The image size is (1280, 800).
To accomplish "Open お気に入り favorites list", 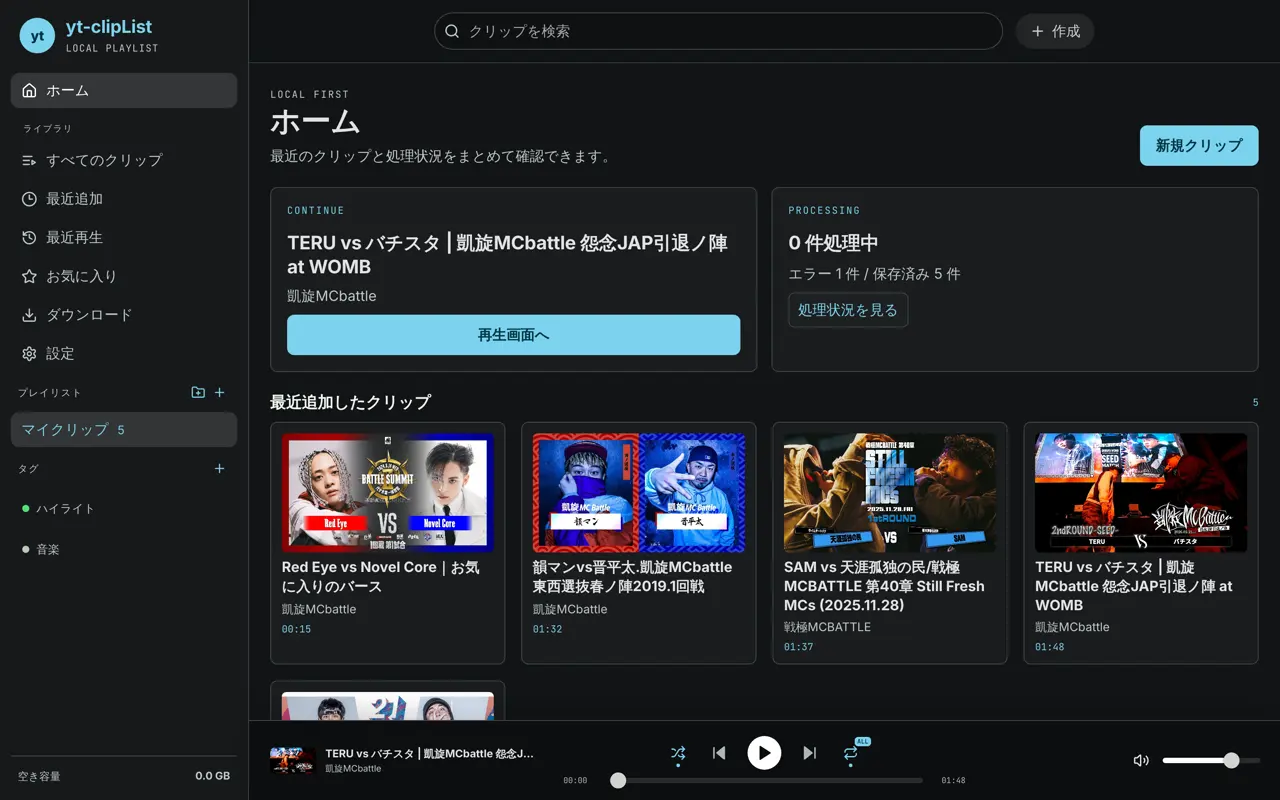I will (124, 276).
